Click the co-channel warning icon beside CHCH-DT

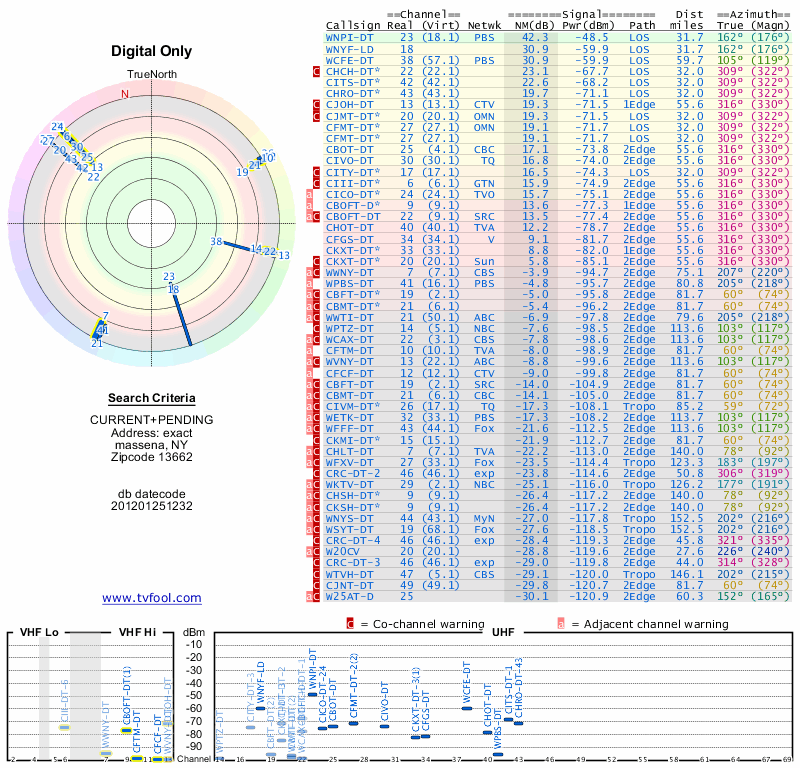[x=316, y=72]
